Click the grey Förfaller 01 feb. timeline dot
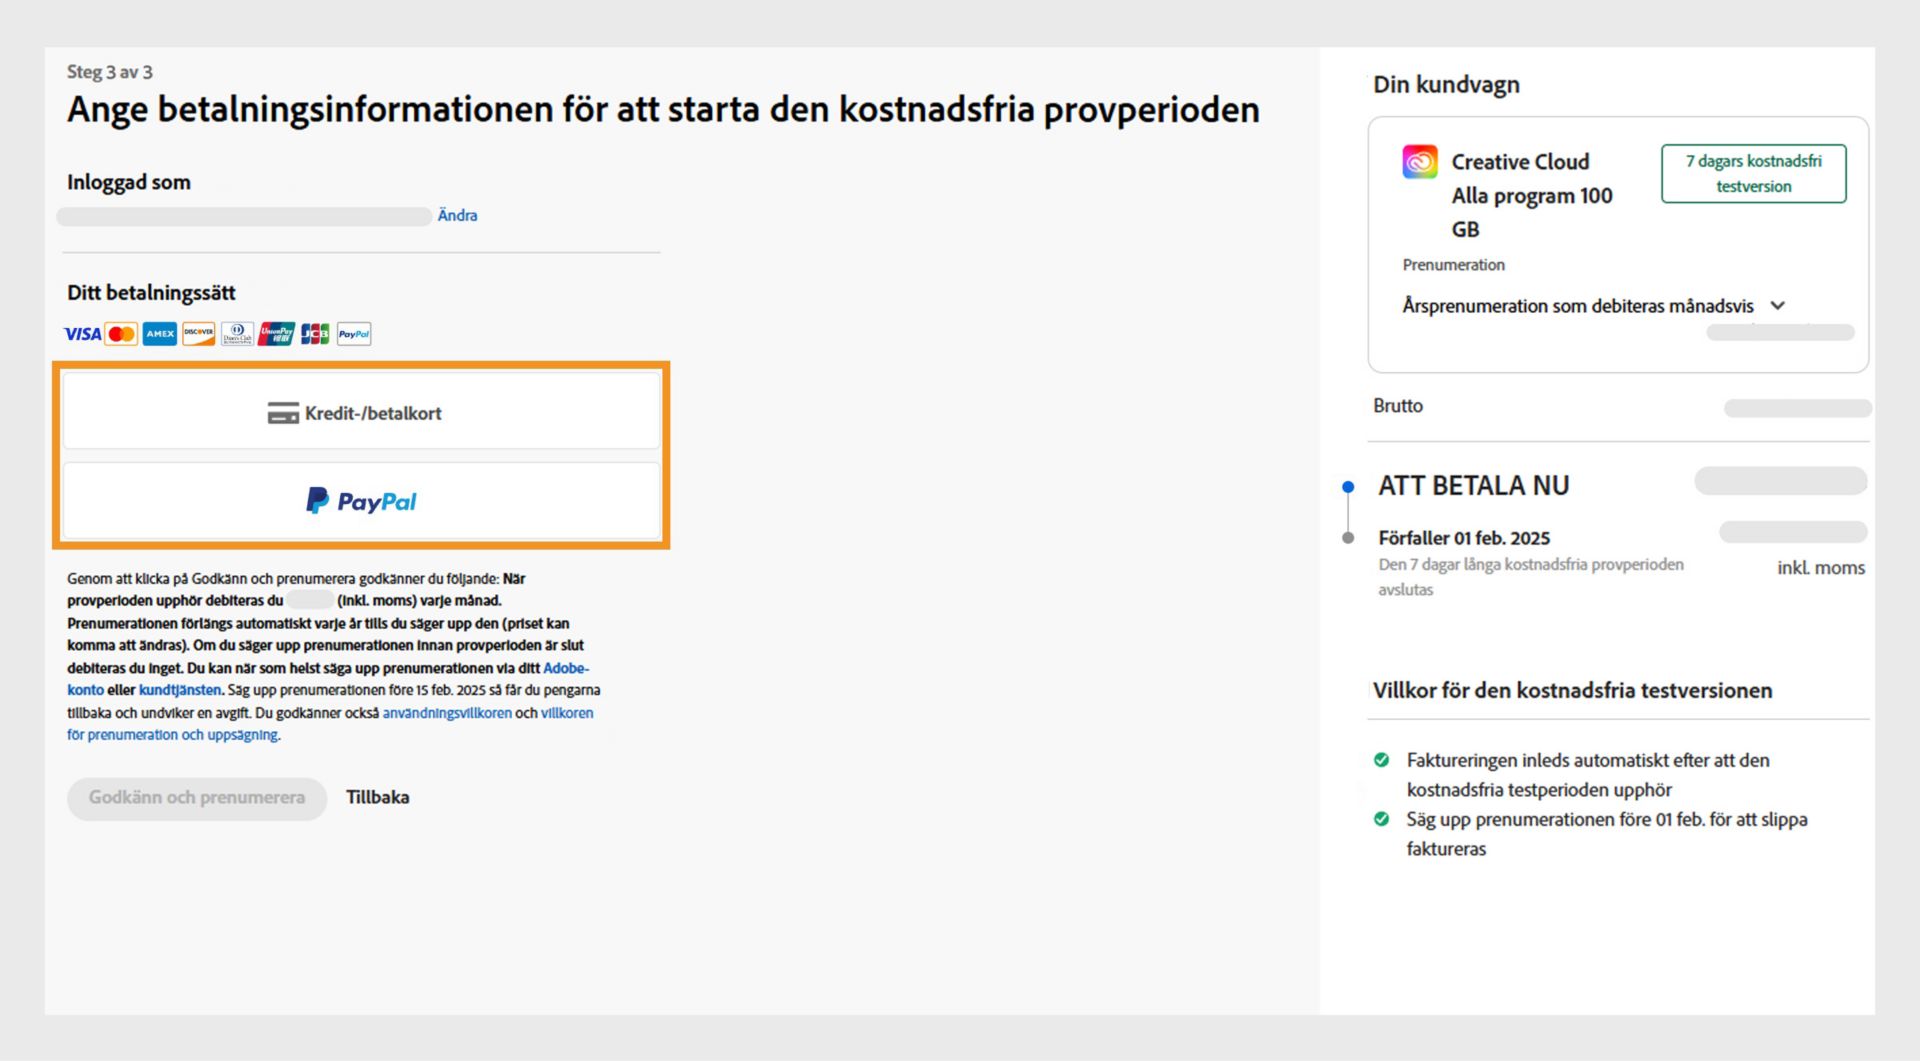The image size is (1920, 1061). pyautogui.click(x=1348, y=538)
